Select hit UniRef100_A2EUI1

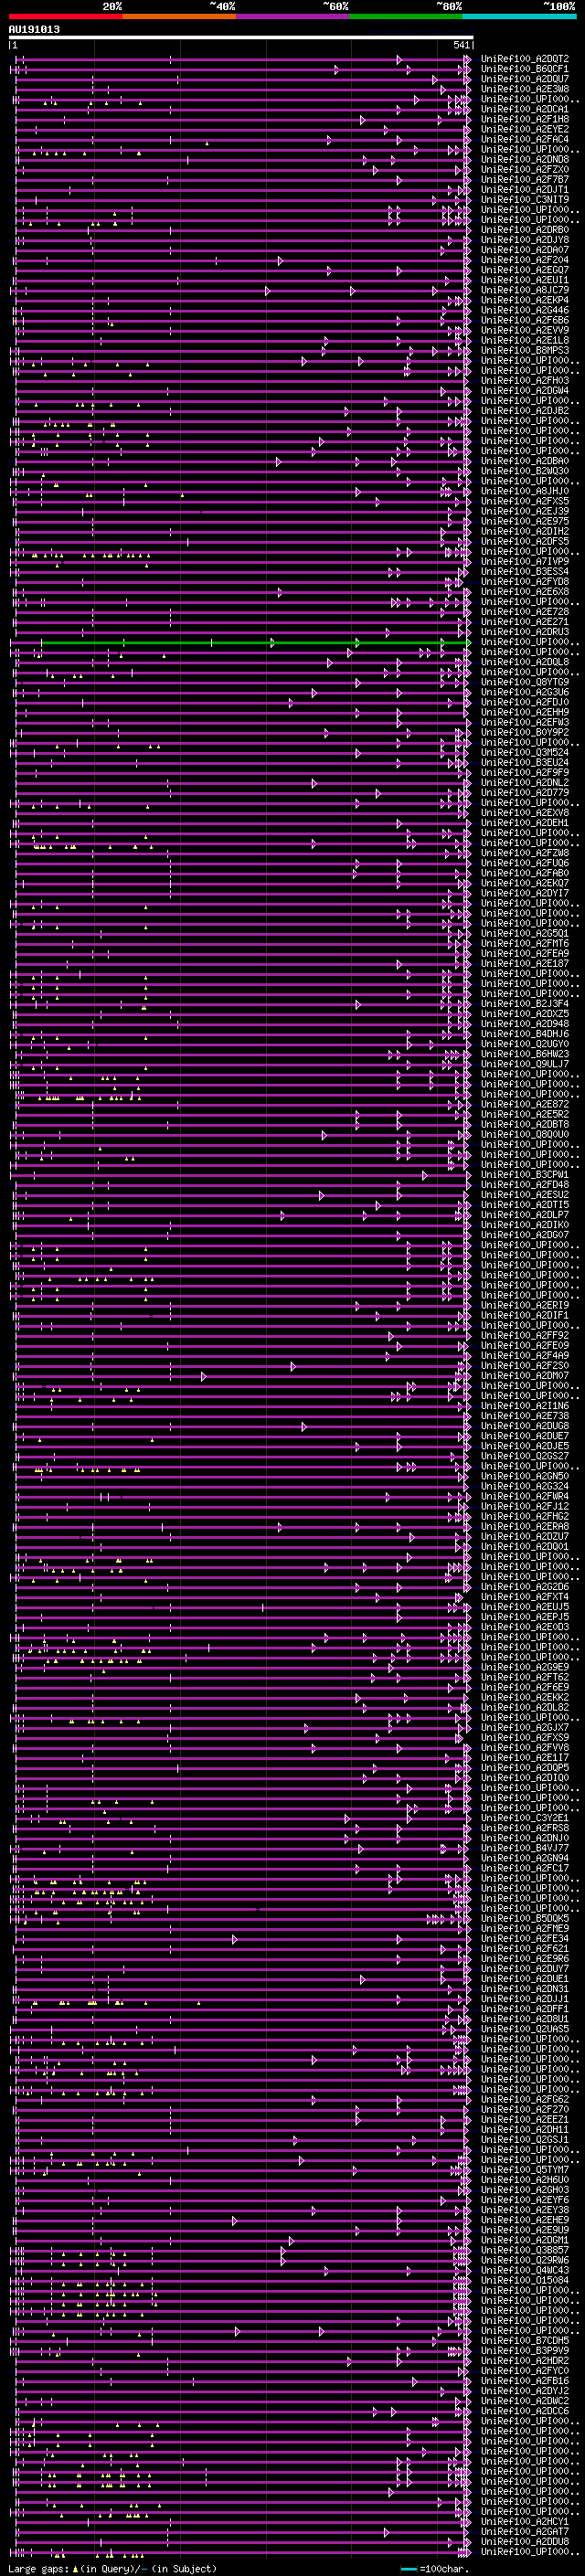pos(525,280)
